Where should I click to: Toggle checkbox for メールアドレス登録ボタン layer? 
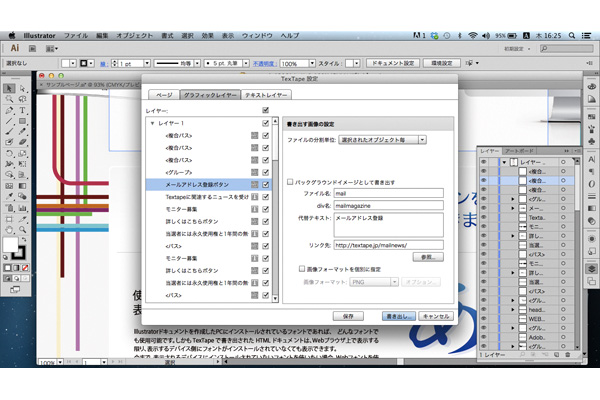(x=266, y=185)
